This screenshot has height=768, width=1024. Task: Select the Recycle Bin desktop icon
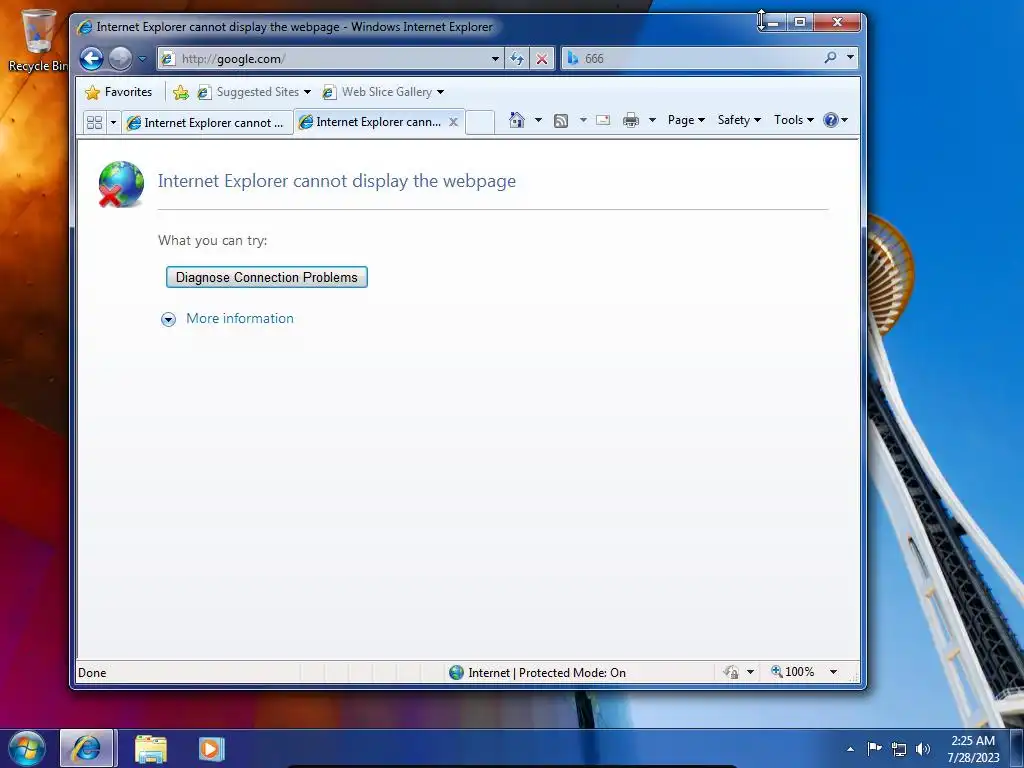click(x=38, y=40)
